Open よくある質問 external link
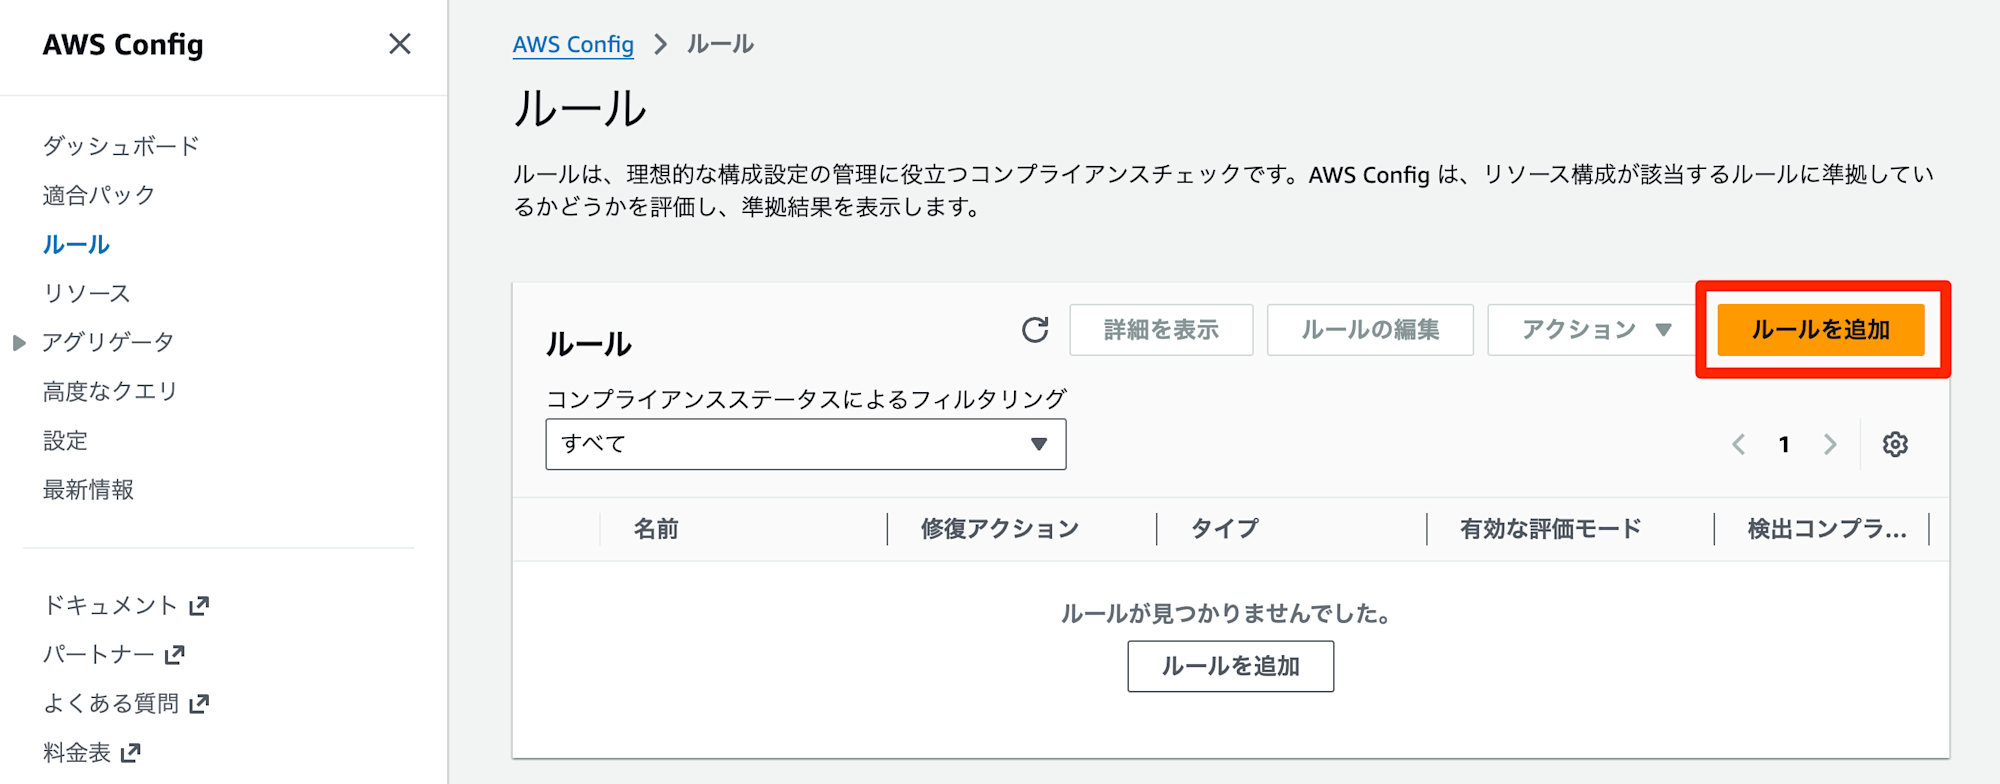The image size is (2000, 784). pos(126,703)
